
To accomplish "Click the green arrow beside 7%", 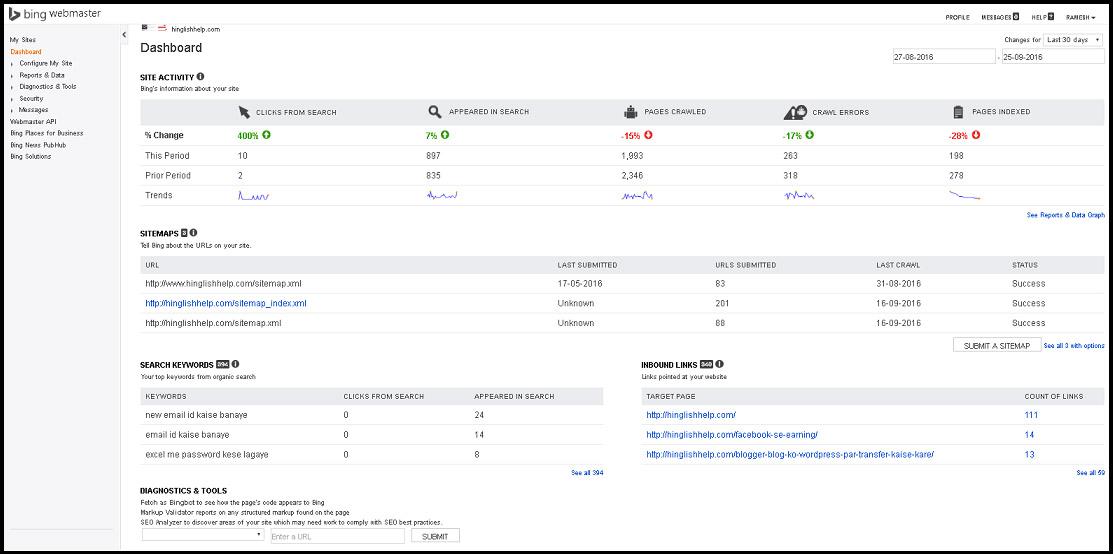I will click(x=445, y=134).
